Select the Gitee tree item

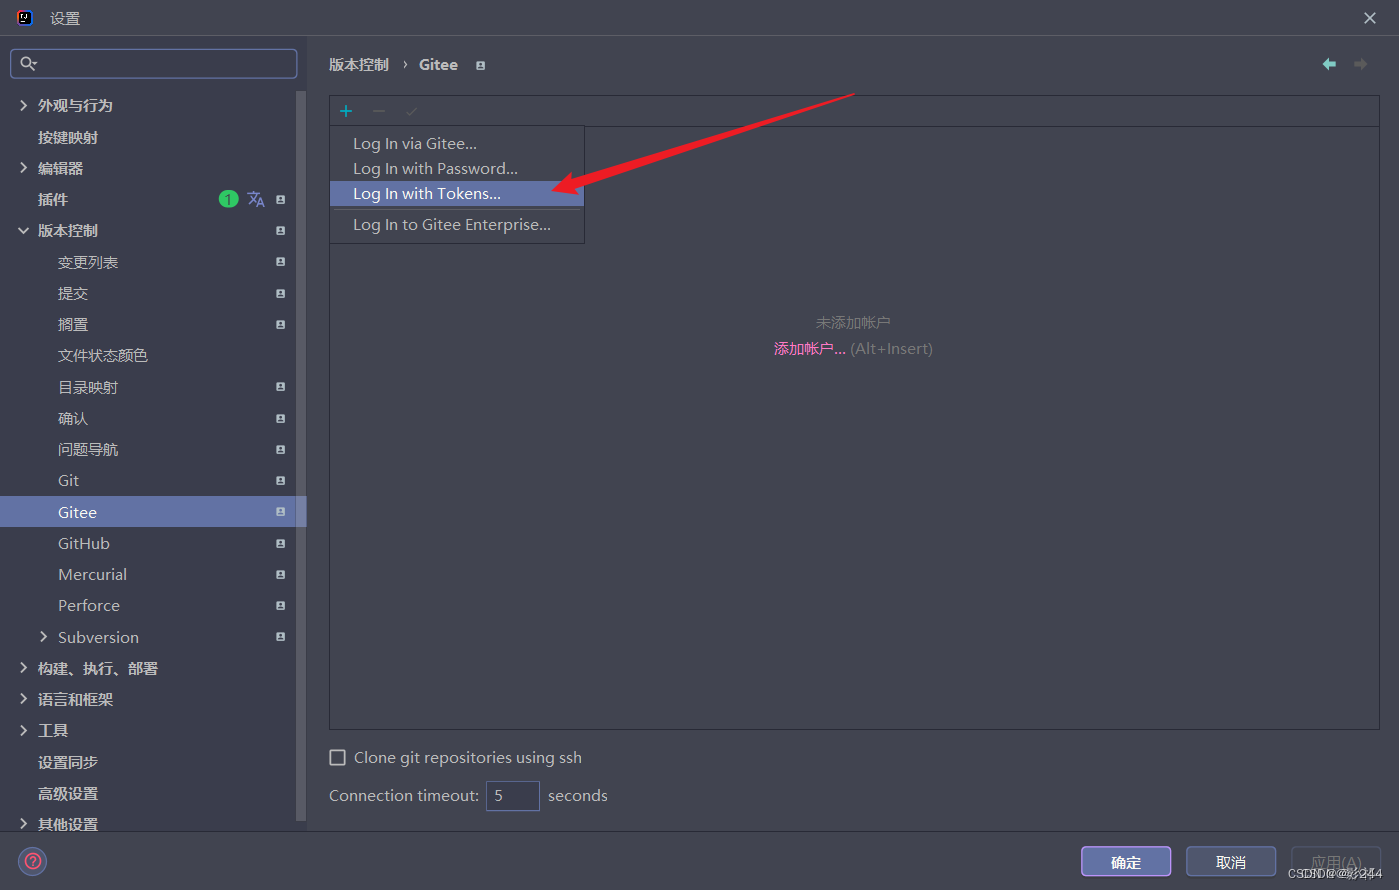pyautogui.click(x=153, y=512)
